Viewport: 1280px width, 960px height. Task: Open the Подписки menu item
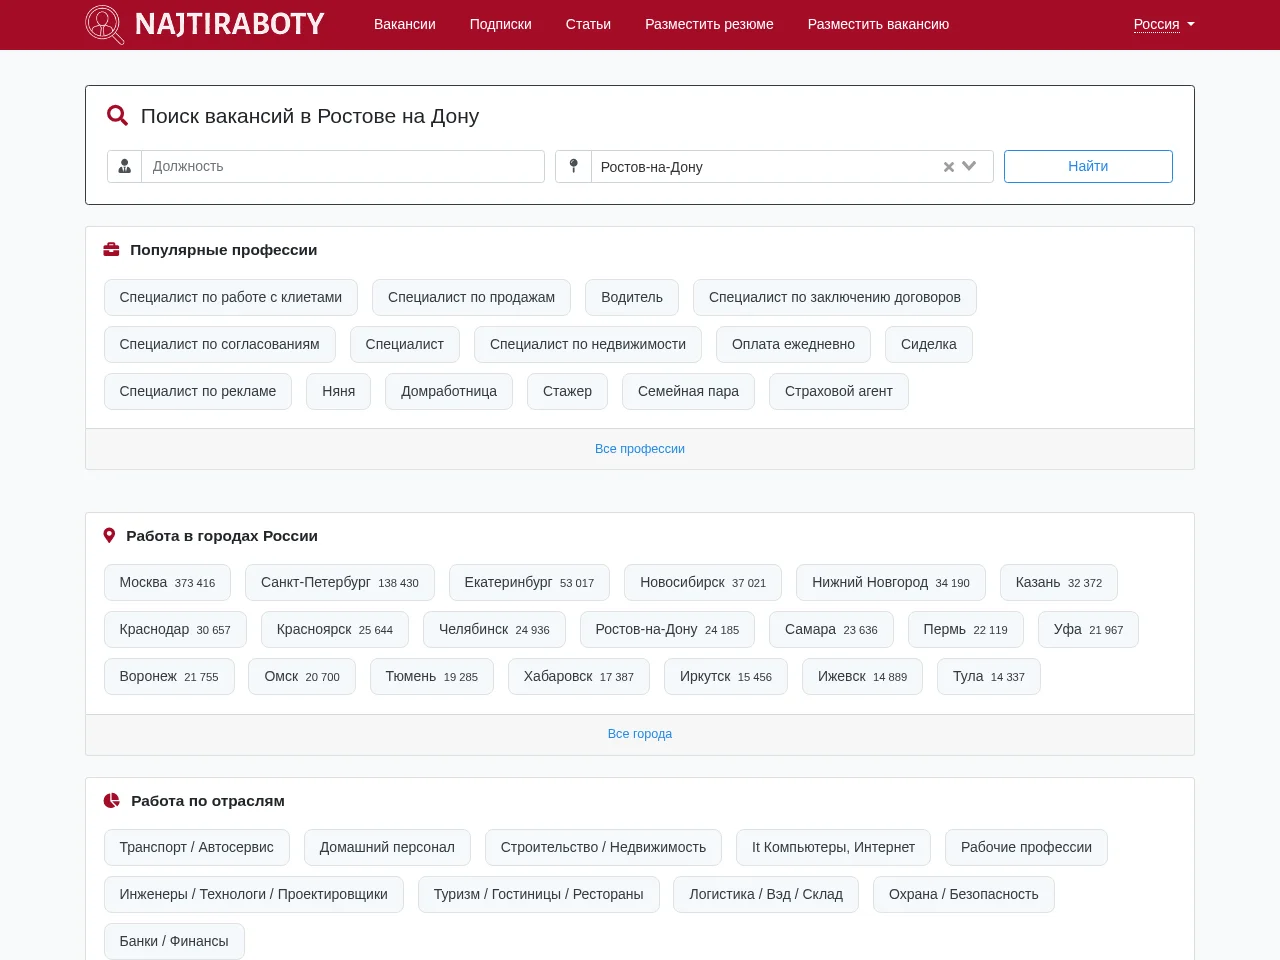coord(501,24)
